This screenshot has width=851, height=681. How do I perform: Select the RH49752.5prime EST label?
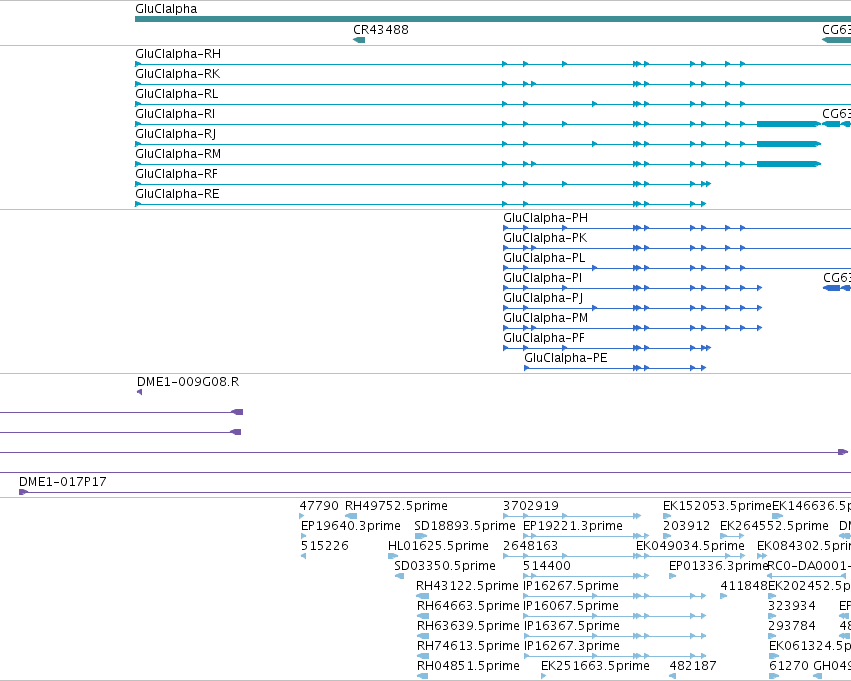coord(396,506)
